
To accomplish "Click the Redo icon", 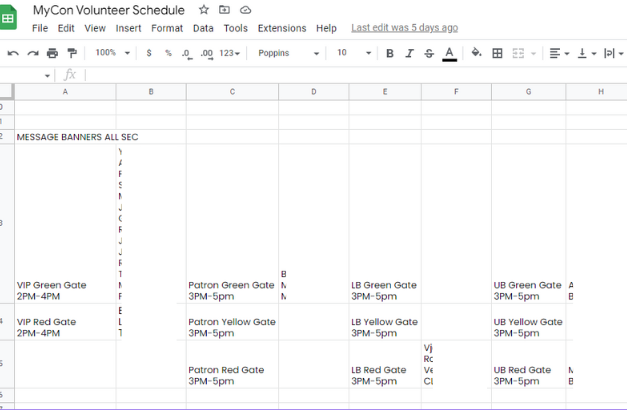I will [x=32, y=53].
